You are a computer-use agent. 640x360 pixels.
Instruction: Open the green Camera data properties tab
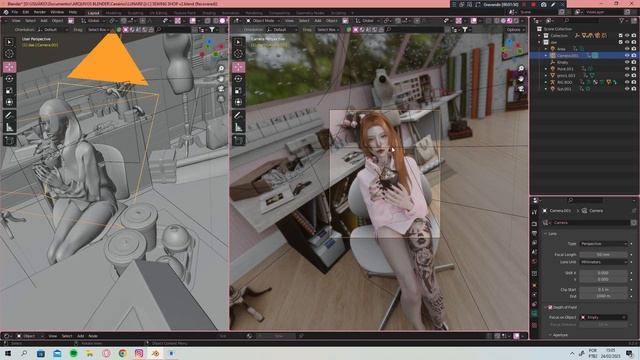534,313
